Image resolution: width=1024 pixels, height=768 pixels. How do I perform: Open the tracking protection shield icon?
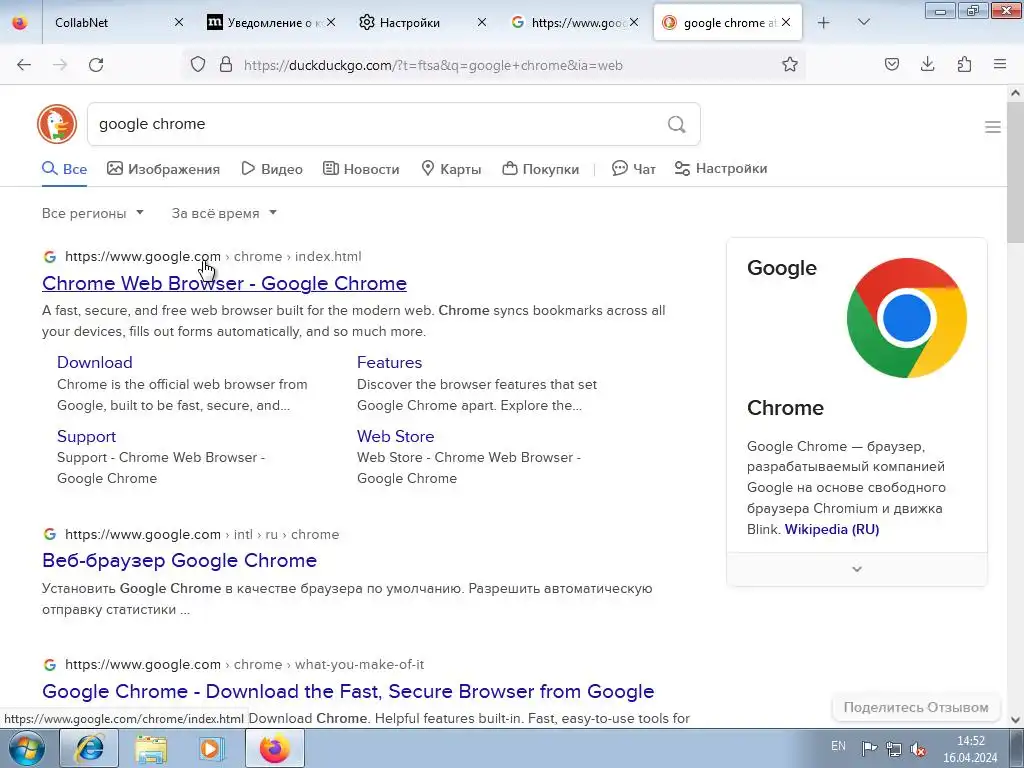tap(198, 64)
